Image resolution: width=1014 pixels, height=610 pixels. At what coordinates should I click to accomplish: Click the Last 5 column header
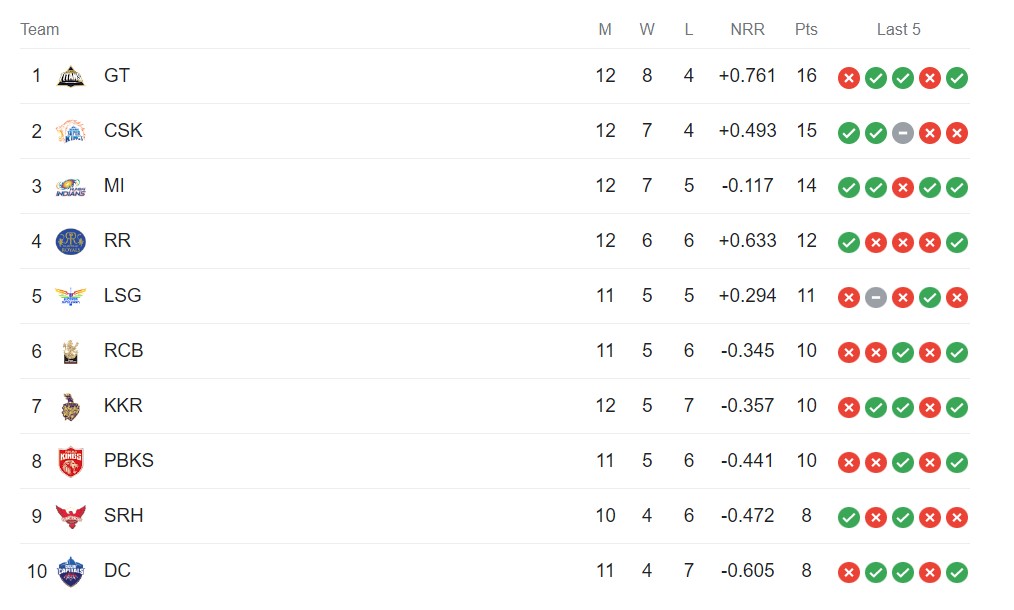[x=898, y=29]
